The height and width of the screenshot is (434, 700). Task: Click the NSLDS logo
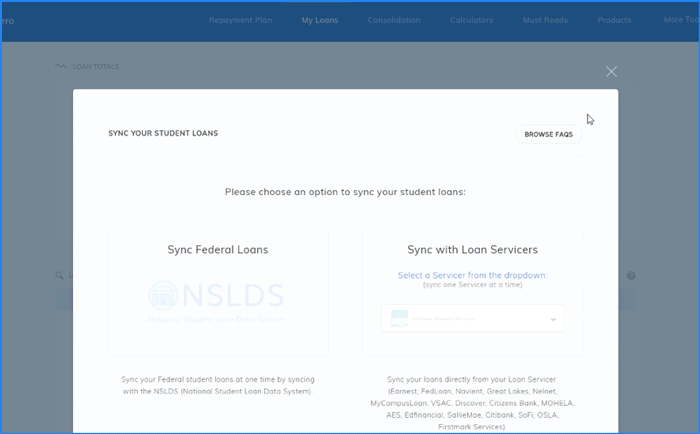tap(216, 301)
